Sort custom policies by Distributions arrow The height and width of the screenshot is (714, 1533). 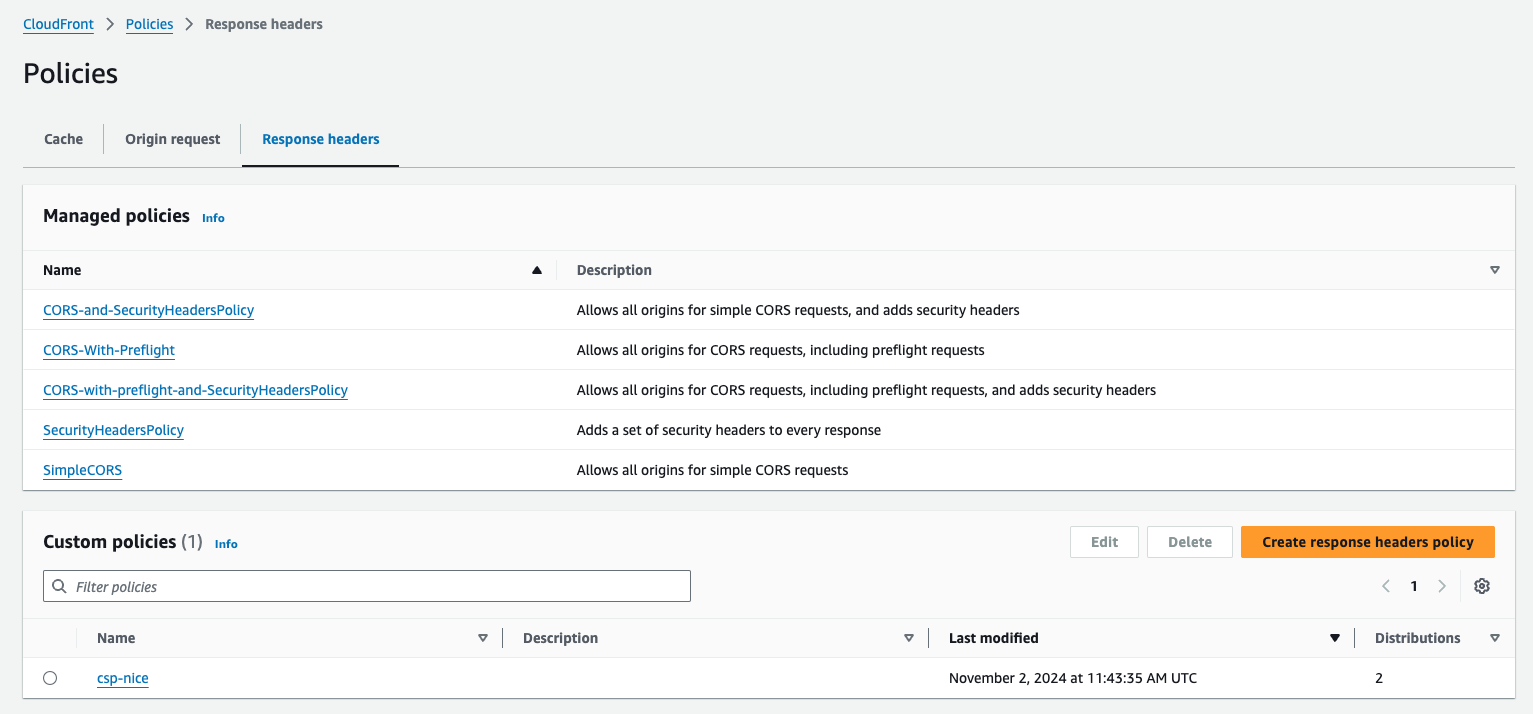coord(1495,638)
